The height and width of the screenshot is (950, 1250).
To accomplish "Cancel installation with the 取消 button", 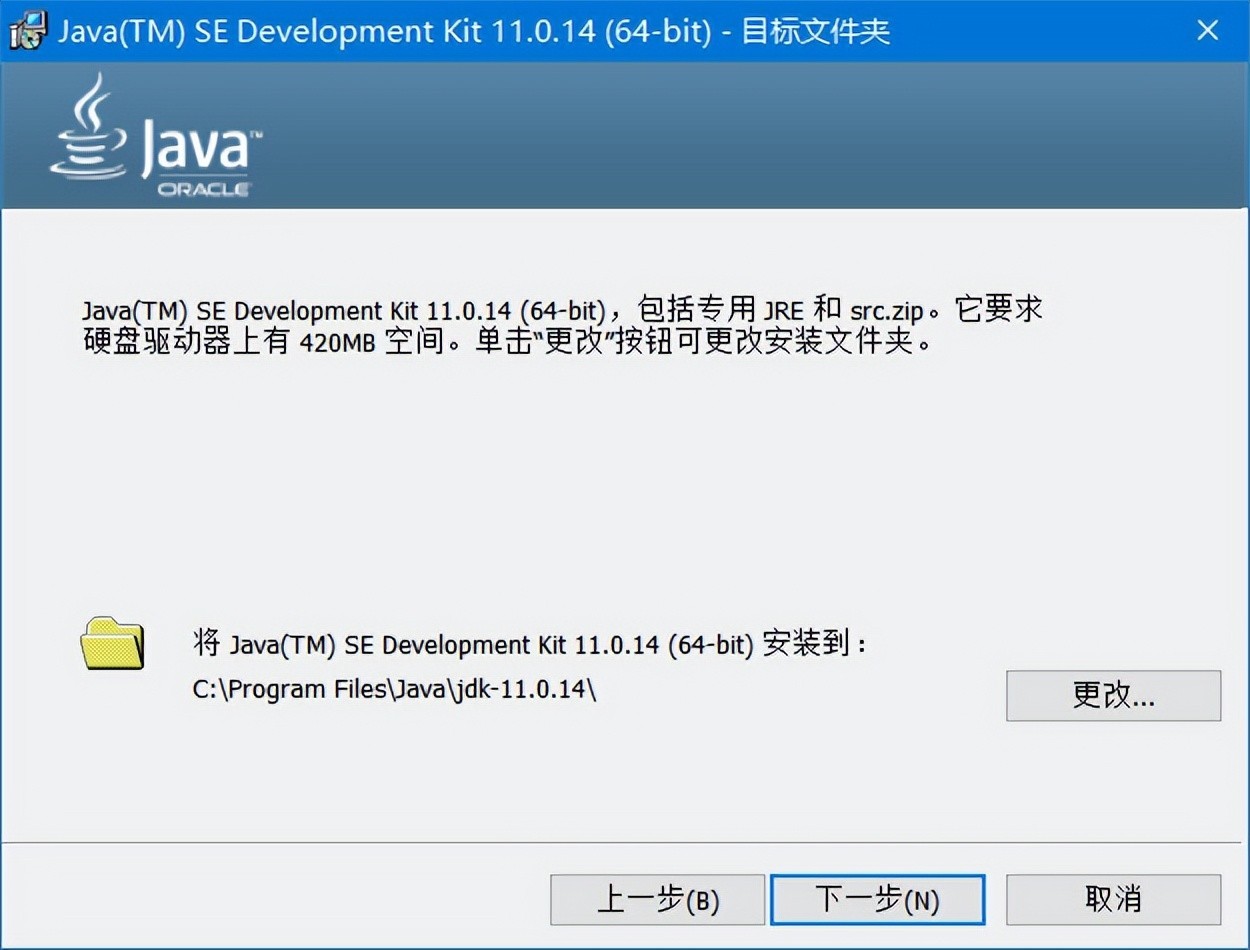I will point(1113,898).
